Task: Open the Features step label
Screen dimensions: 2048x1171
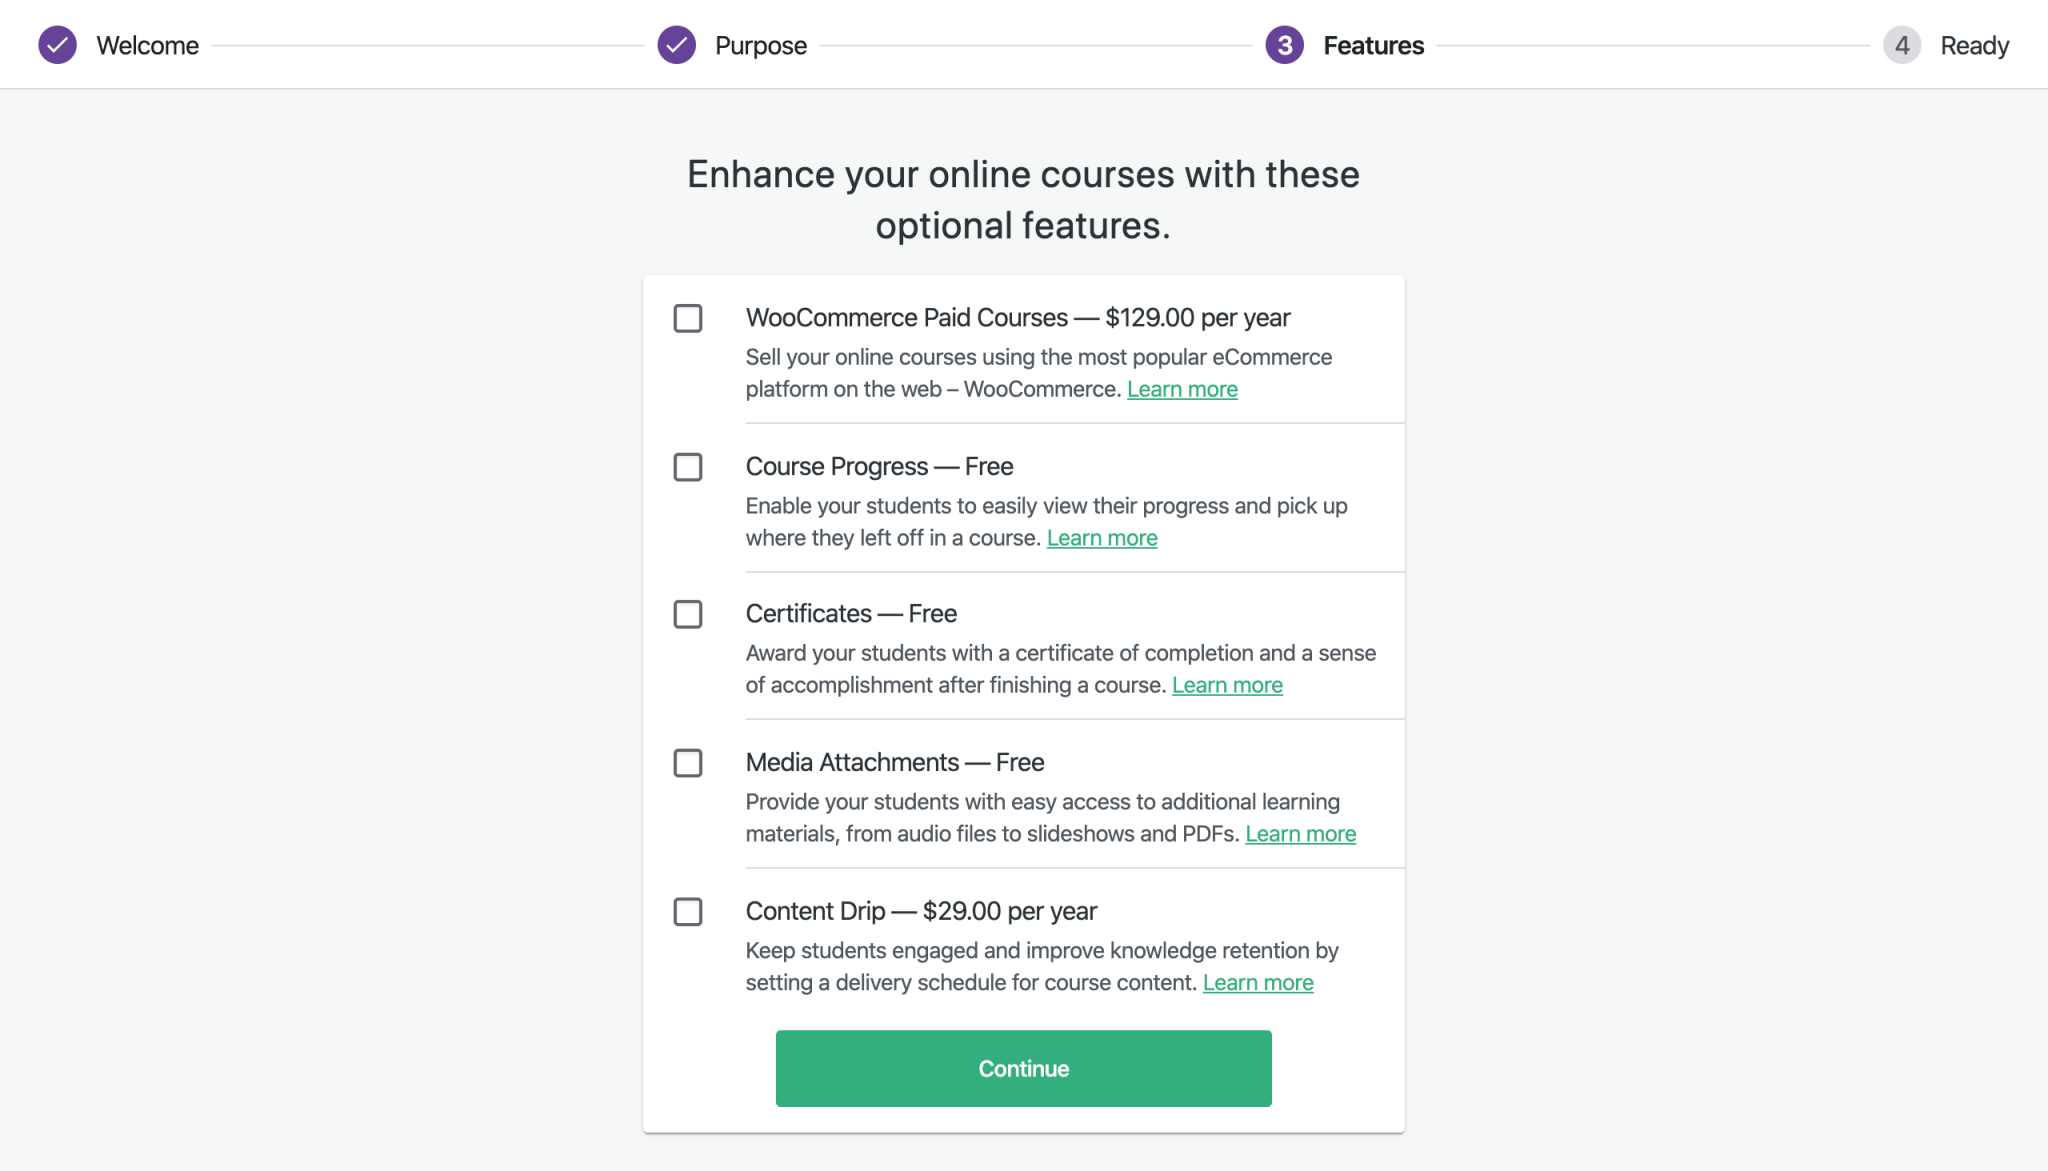Action: click(1373, 44)
